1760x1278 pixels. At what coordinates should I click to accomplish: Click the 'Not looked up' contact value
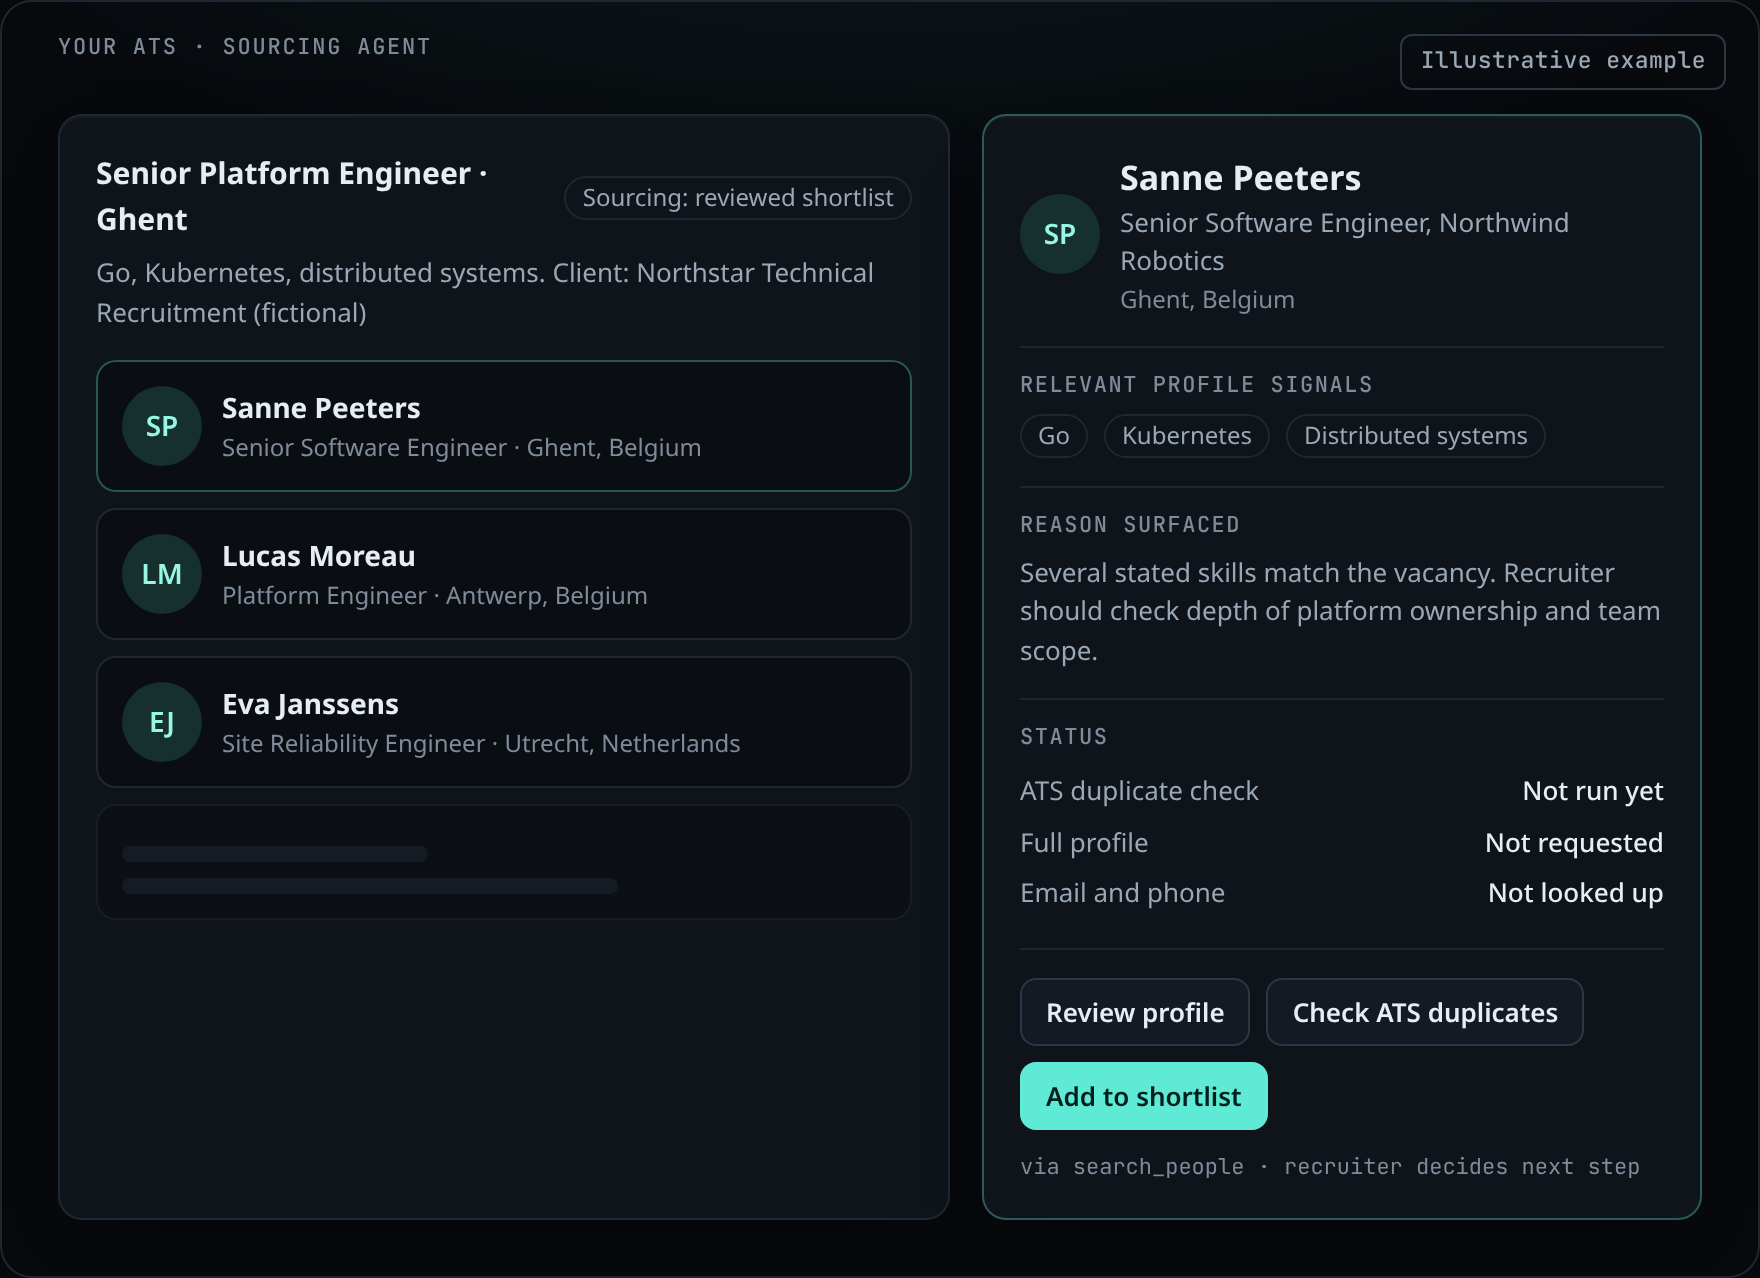[x=1576, y=893]
